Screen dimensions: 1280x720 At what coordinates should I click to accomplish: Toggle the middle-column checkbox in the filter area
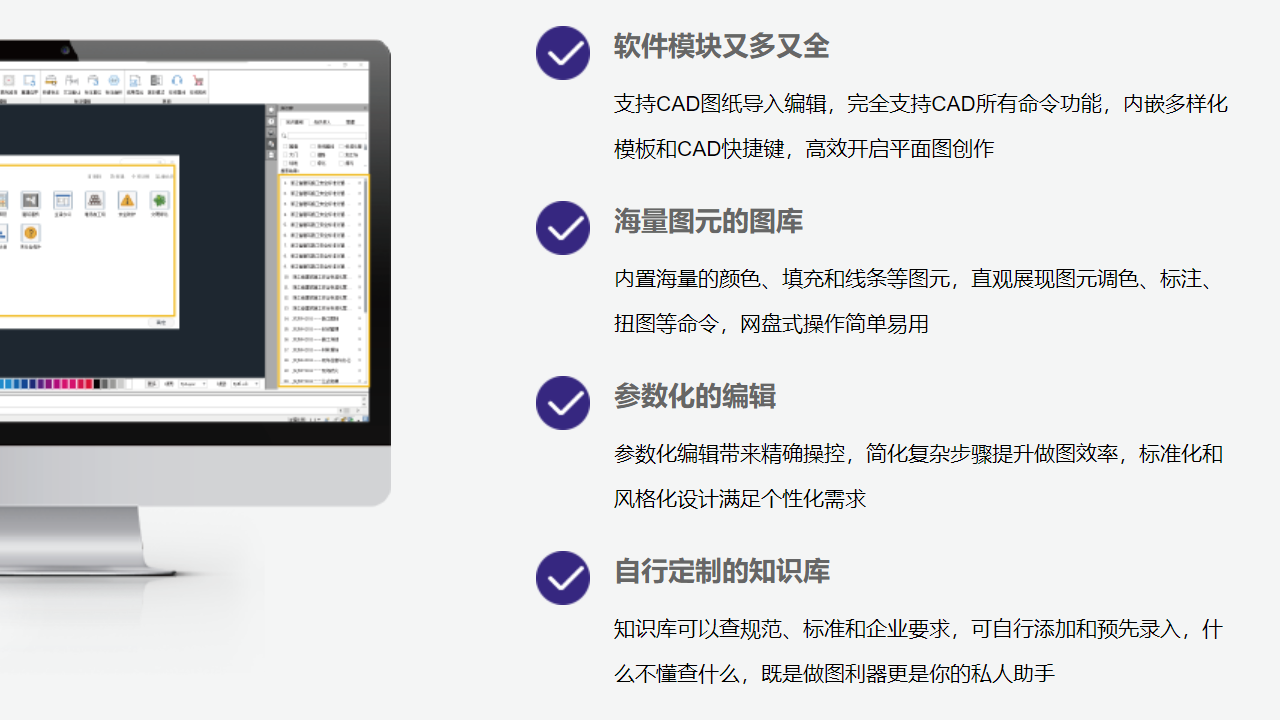click(313, 155)
